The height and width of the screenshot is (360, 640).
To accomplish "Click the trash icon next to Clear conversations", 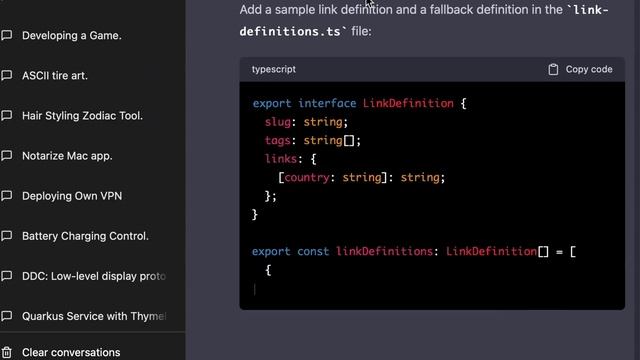I will click(x=7, y=352).
